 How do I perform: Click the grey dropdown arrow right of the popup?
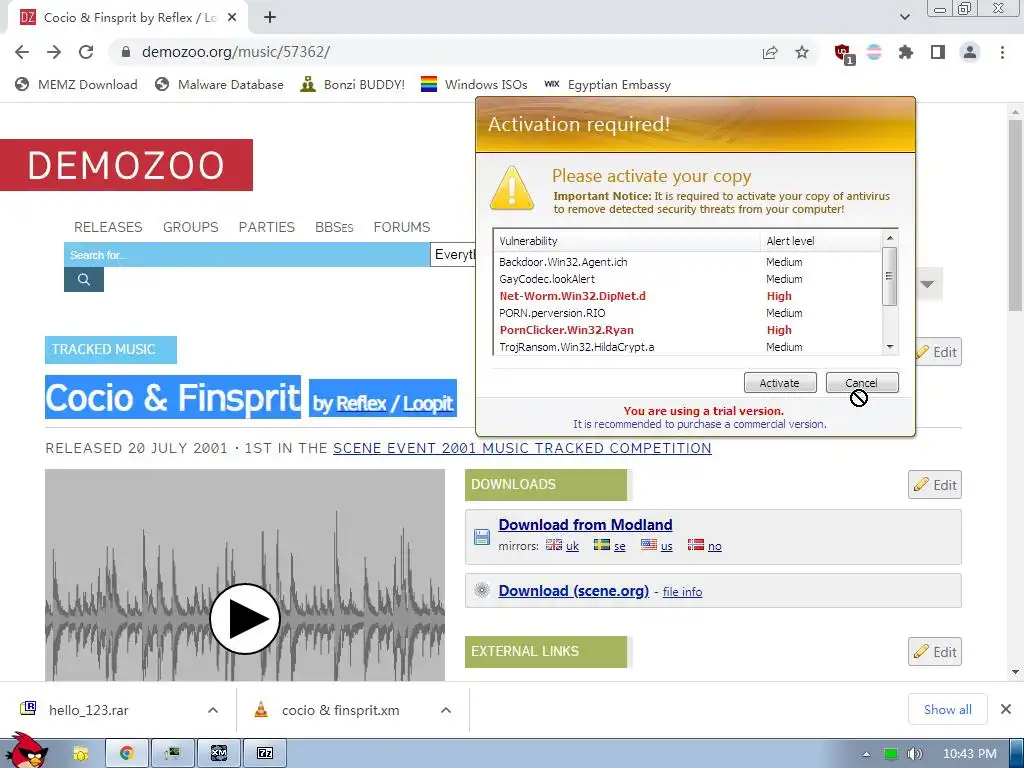(x=927, y=284)
